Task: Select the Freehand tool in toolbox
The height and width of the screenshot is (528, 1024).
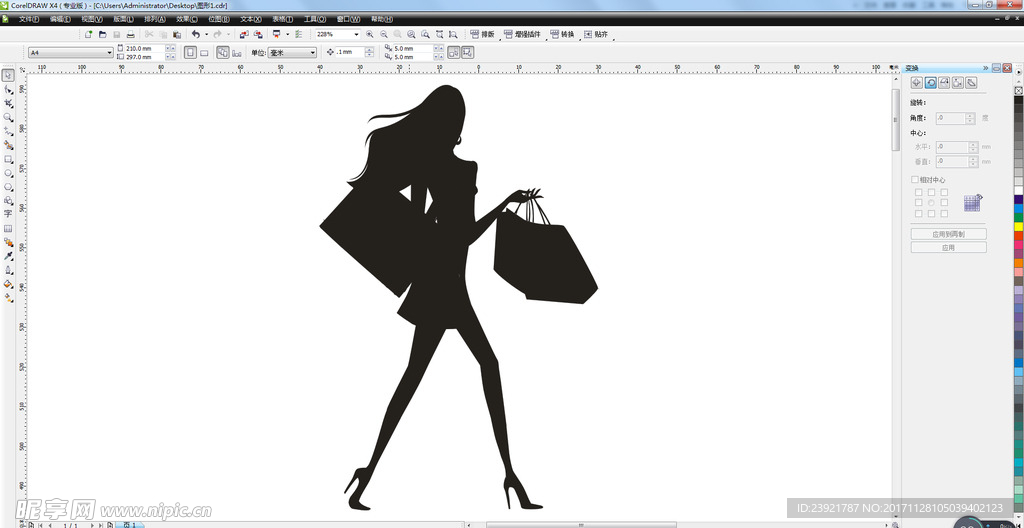Action: (x=8, y=131)
